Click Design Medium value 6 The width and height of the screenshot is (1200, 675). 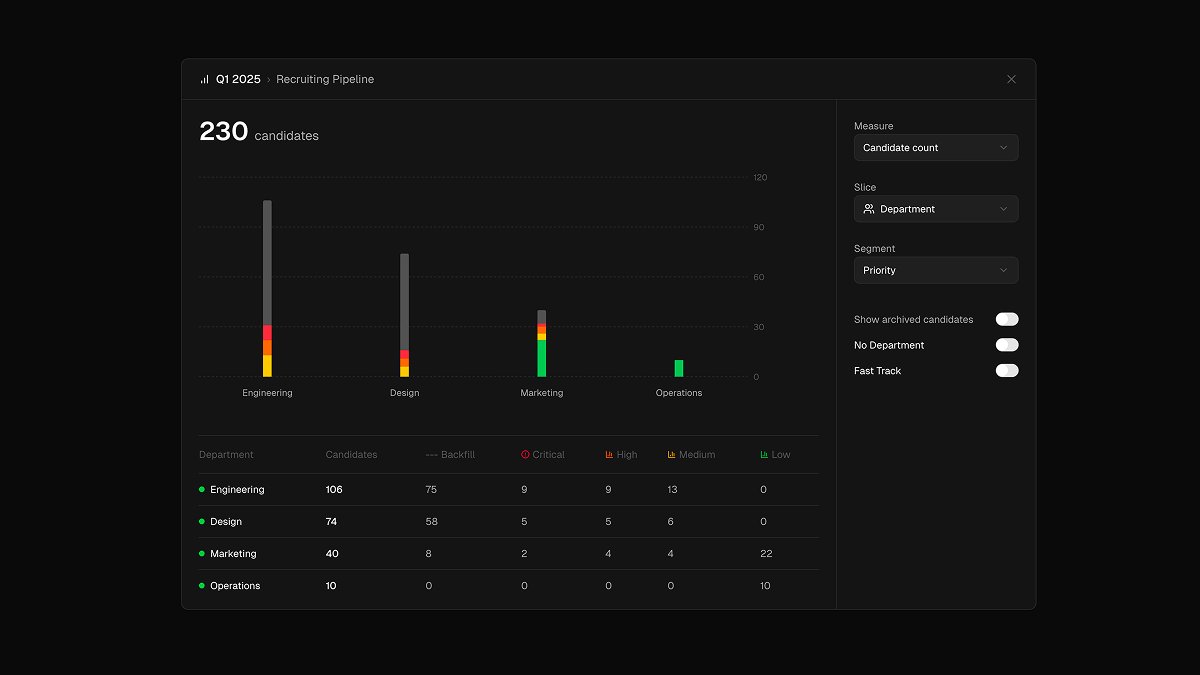670,521
